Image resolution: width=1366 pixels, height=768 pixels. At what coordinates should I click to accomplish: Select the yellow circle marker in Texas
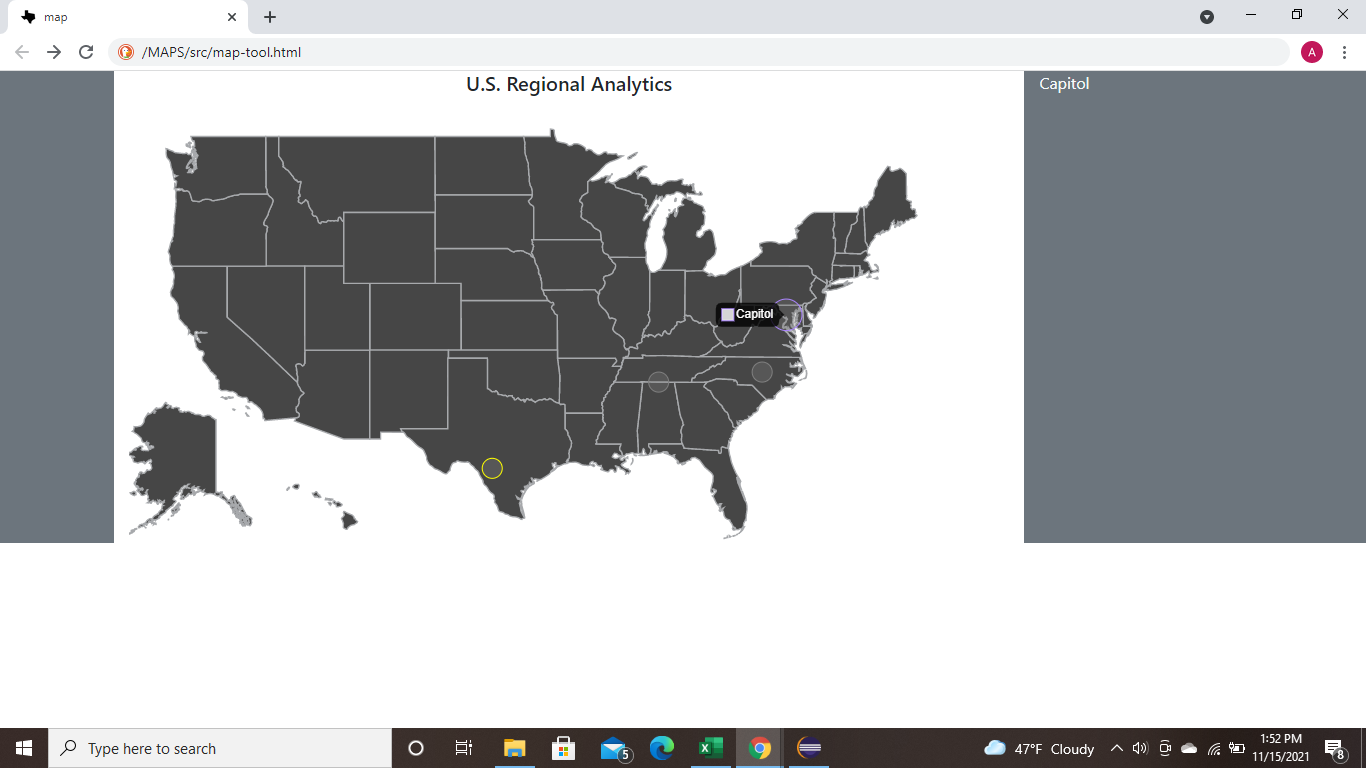[x=491, y=467]
